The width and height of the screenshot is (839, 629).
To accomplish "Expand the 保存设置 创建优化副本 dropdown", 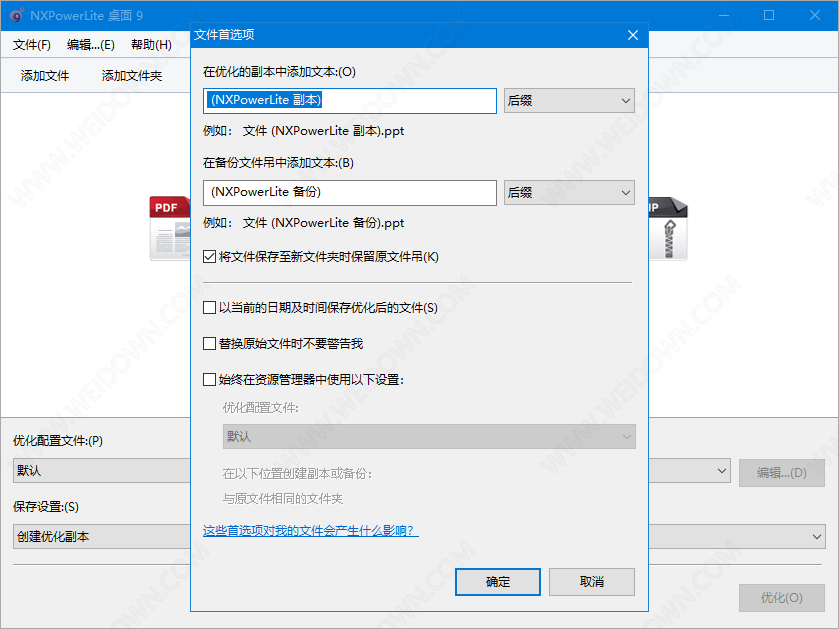I will click(816, 537).
